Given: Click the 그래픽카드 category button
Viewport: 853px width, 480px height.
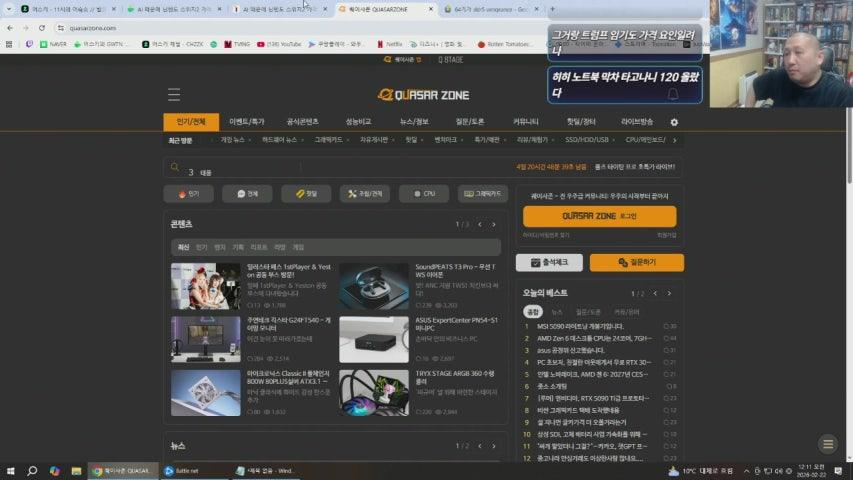Looking at the screenshot, I should pyautogui.click(x=483, y=194).
